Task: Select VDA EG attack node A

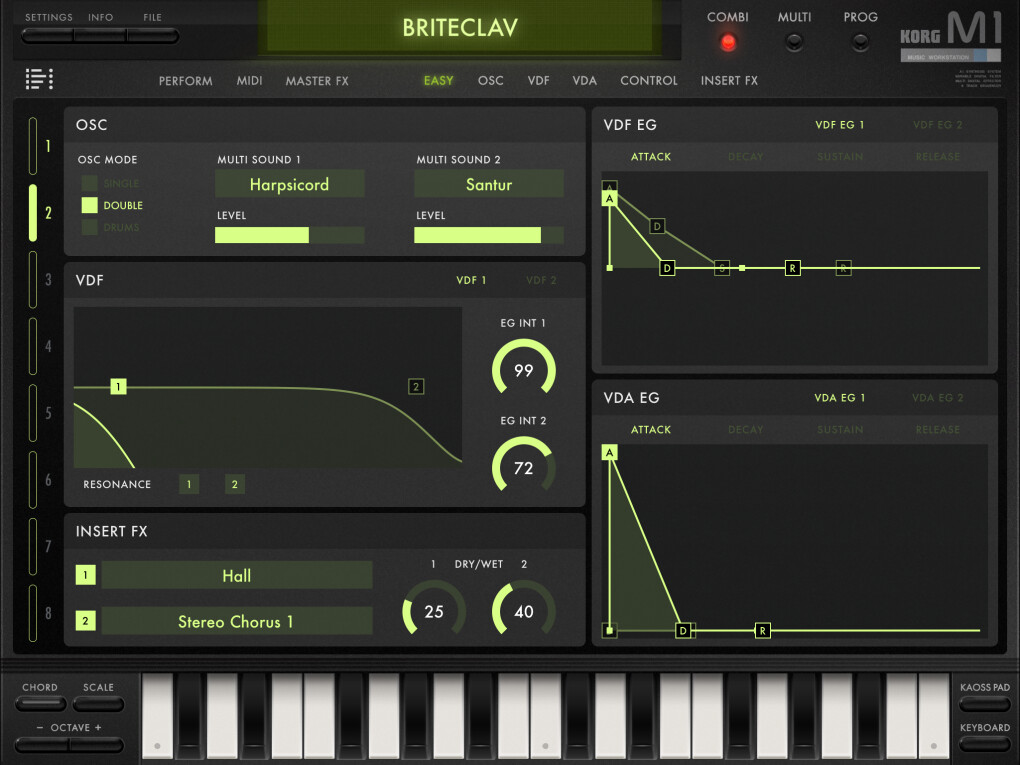Action: tap(610, 452)
